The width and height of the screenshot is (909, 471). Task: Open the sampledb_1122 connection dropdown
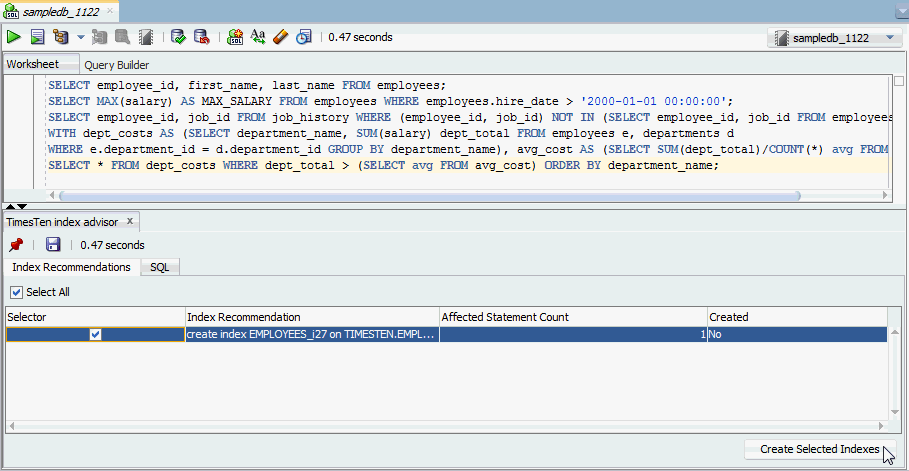(x=834, y=38)
